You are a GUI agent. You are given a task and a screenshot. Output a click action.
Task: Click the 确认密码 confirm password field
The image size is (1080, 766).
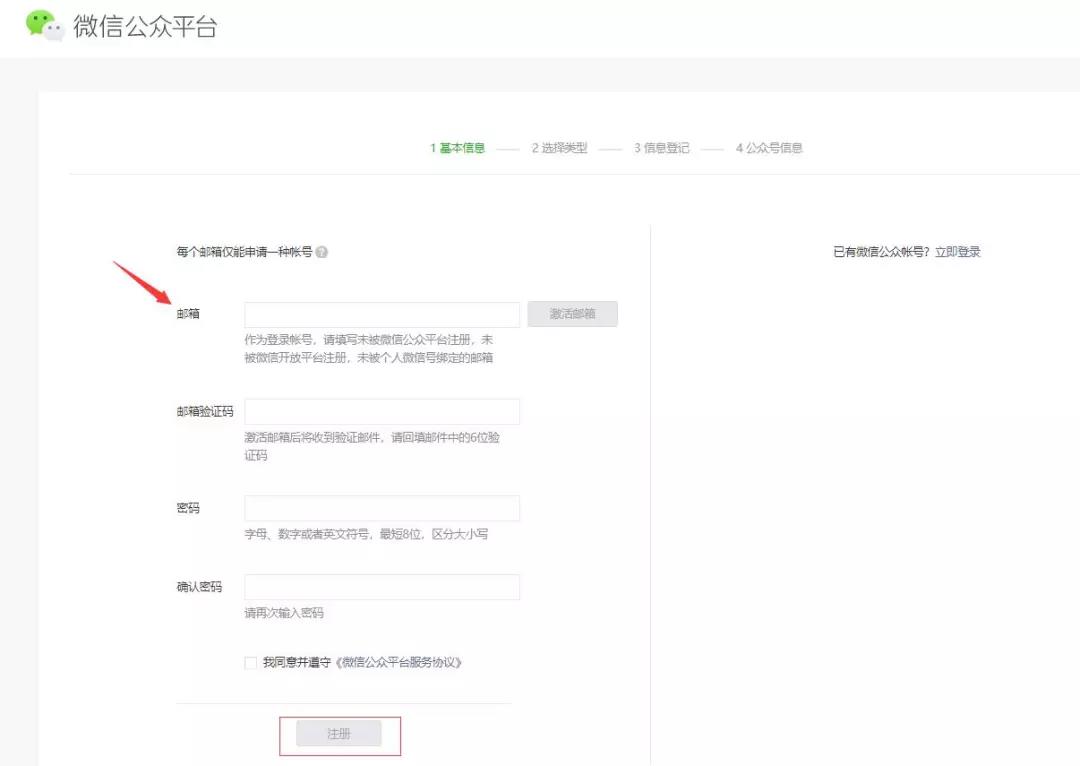(x=381, y=586)
